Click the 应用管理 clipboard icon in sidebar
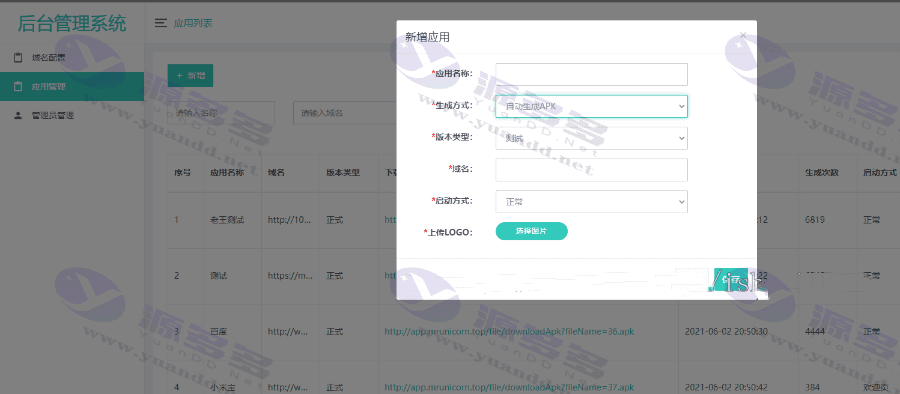 coord(18,87)
